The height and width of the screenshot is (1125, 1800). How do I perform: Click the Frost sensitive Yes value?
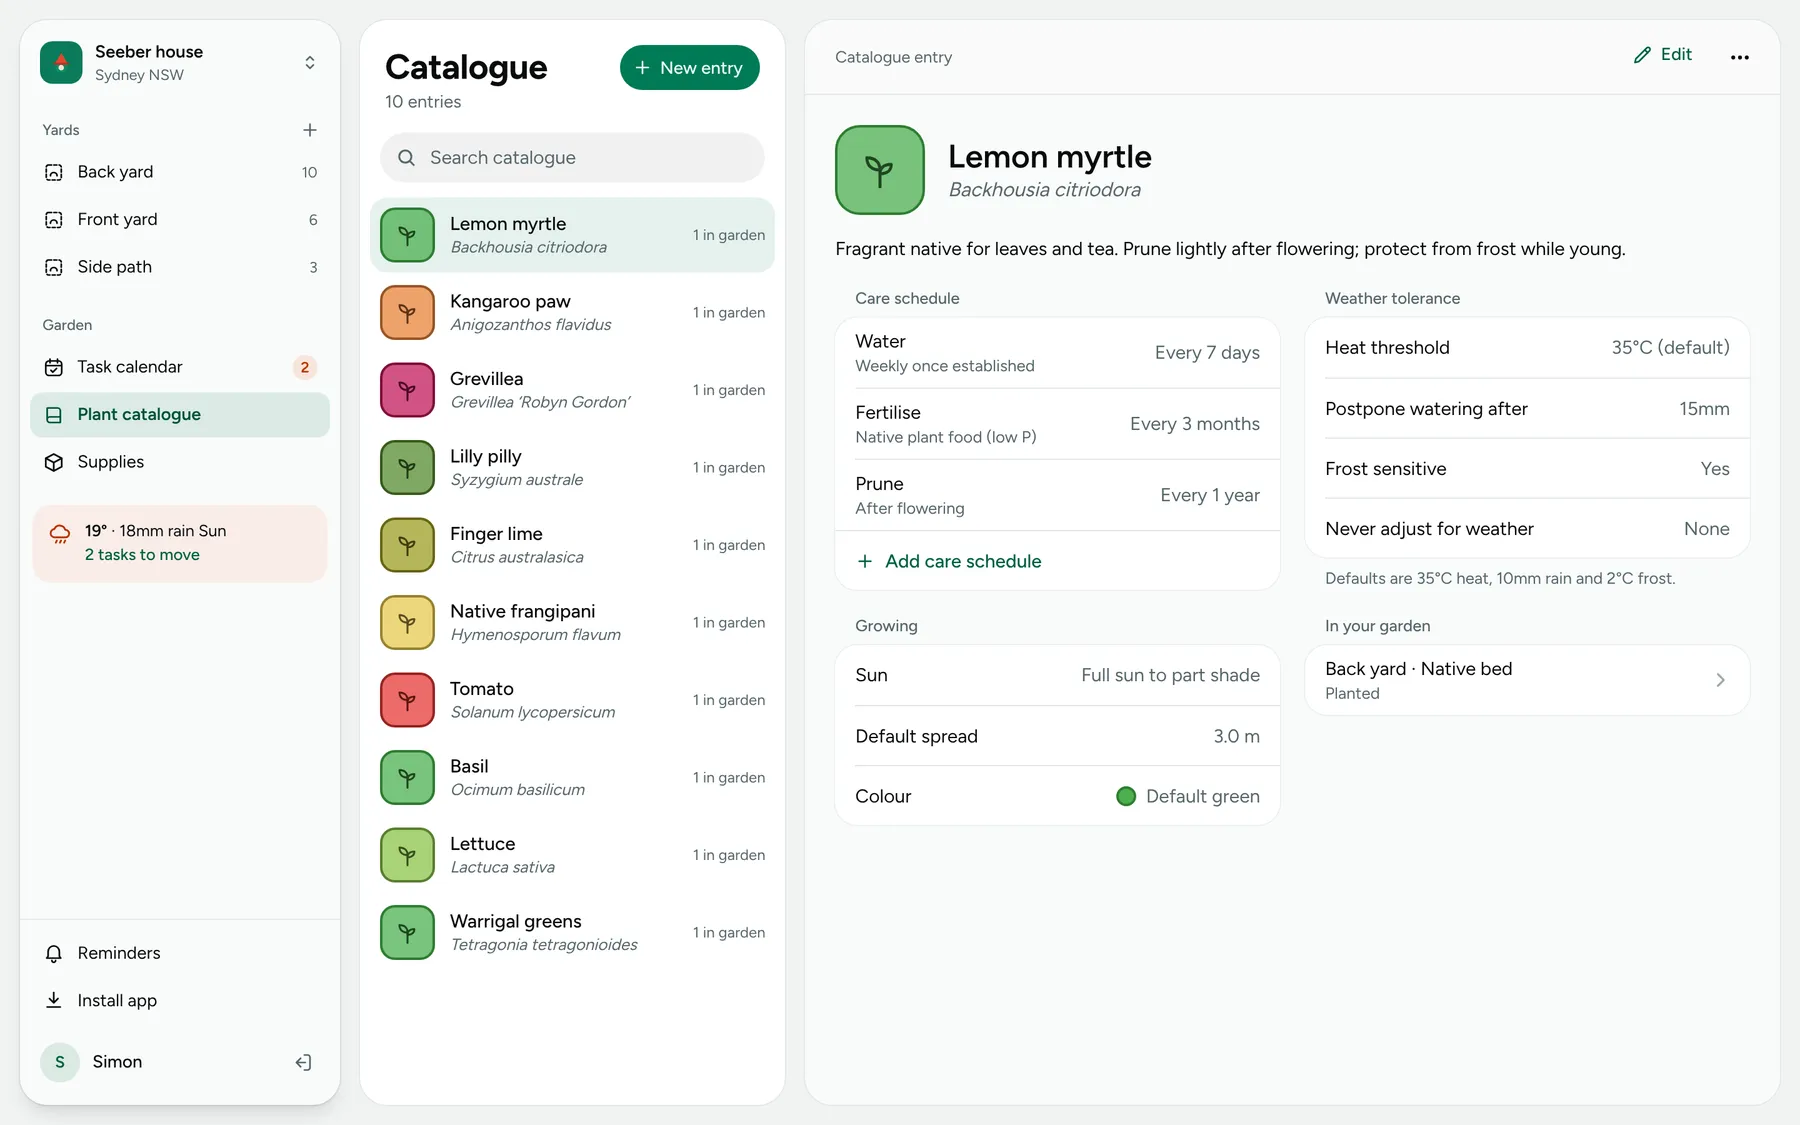pyautogui.click(x=1715, y=469)
